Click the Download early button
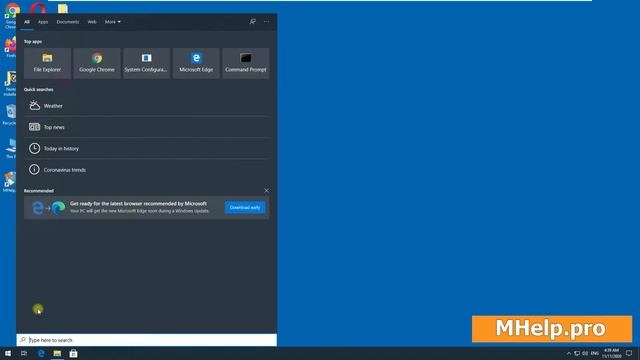This screenshot has height=360, width=640. (245, 207)
